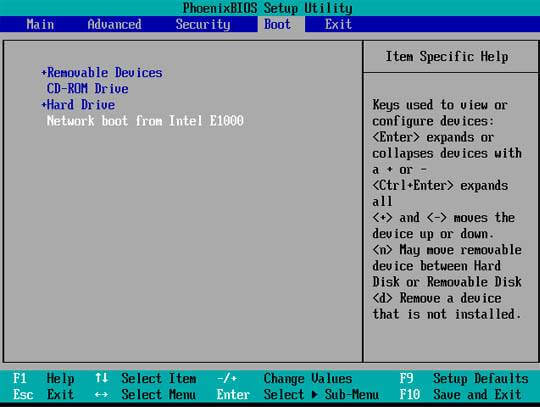Click the Item Specific Help heading
The height and width of the screenshot is (407, 540).
[447, 56]
